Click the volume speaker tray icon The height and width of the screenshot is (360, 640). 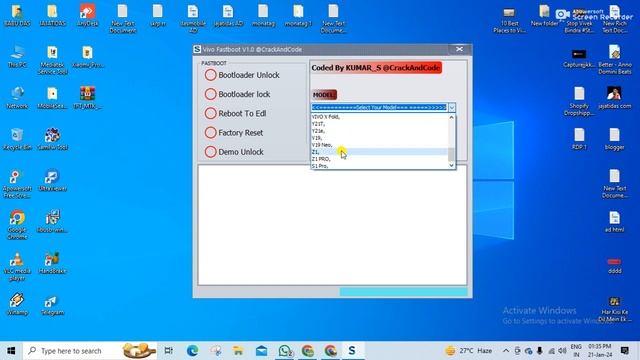coord(562,351)
